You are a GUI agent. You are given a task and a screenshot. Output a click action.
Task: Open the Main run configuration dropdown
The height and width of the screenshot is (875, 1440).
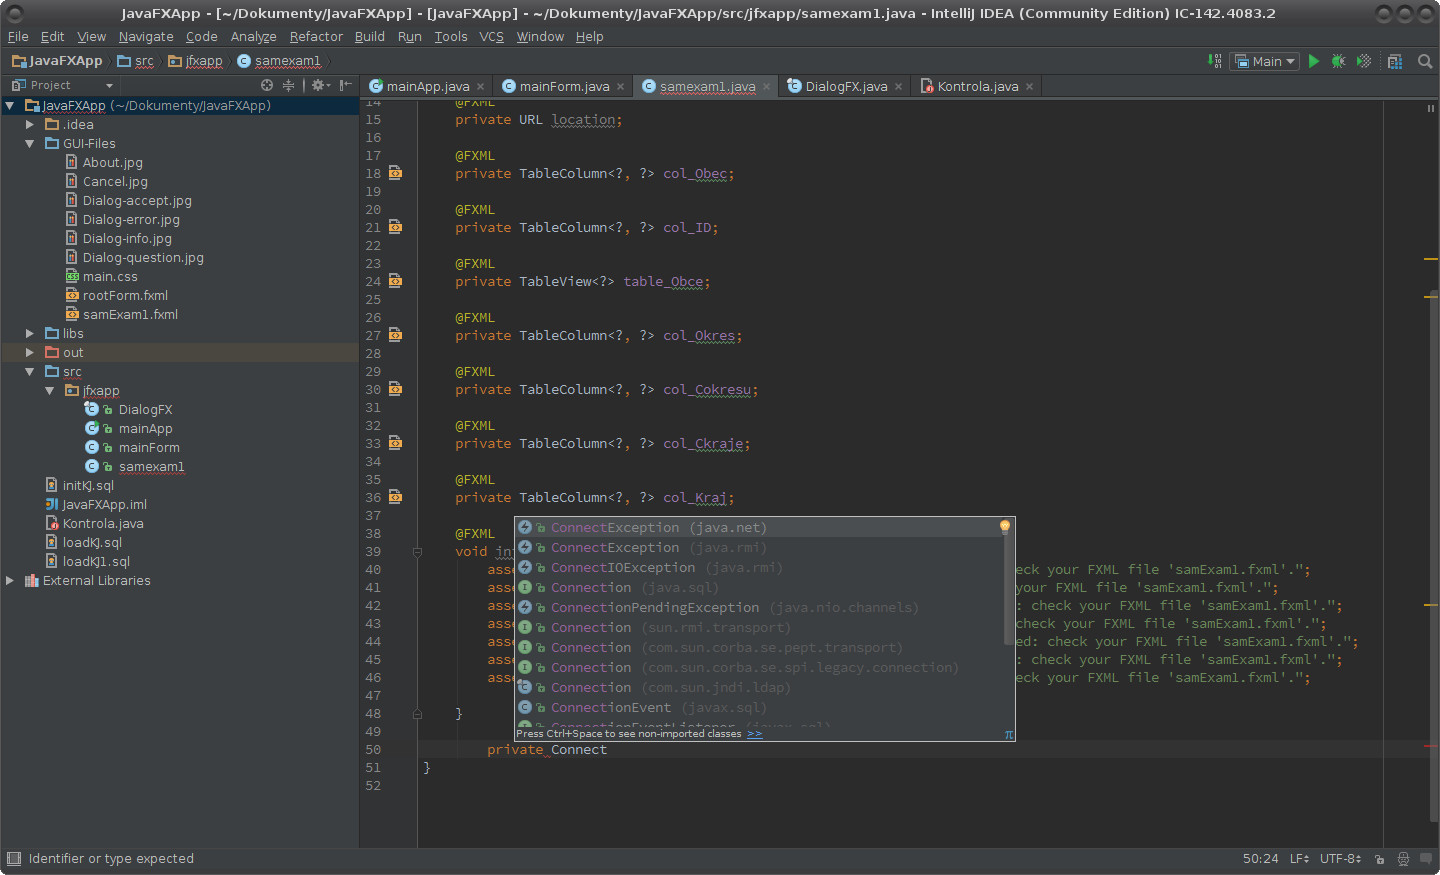(x=1265, y=61)
